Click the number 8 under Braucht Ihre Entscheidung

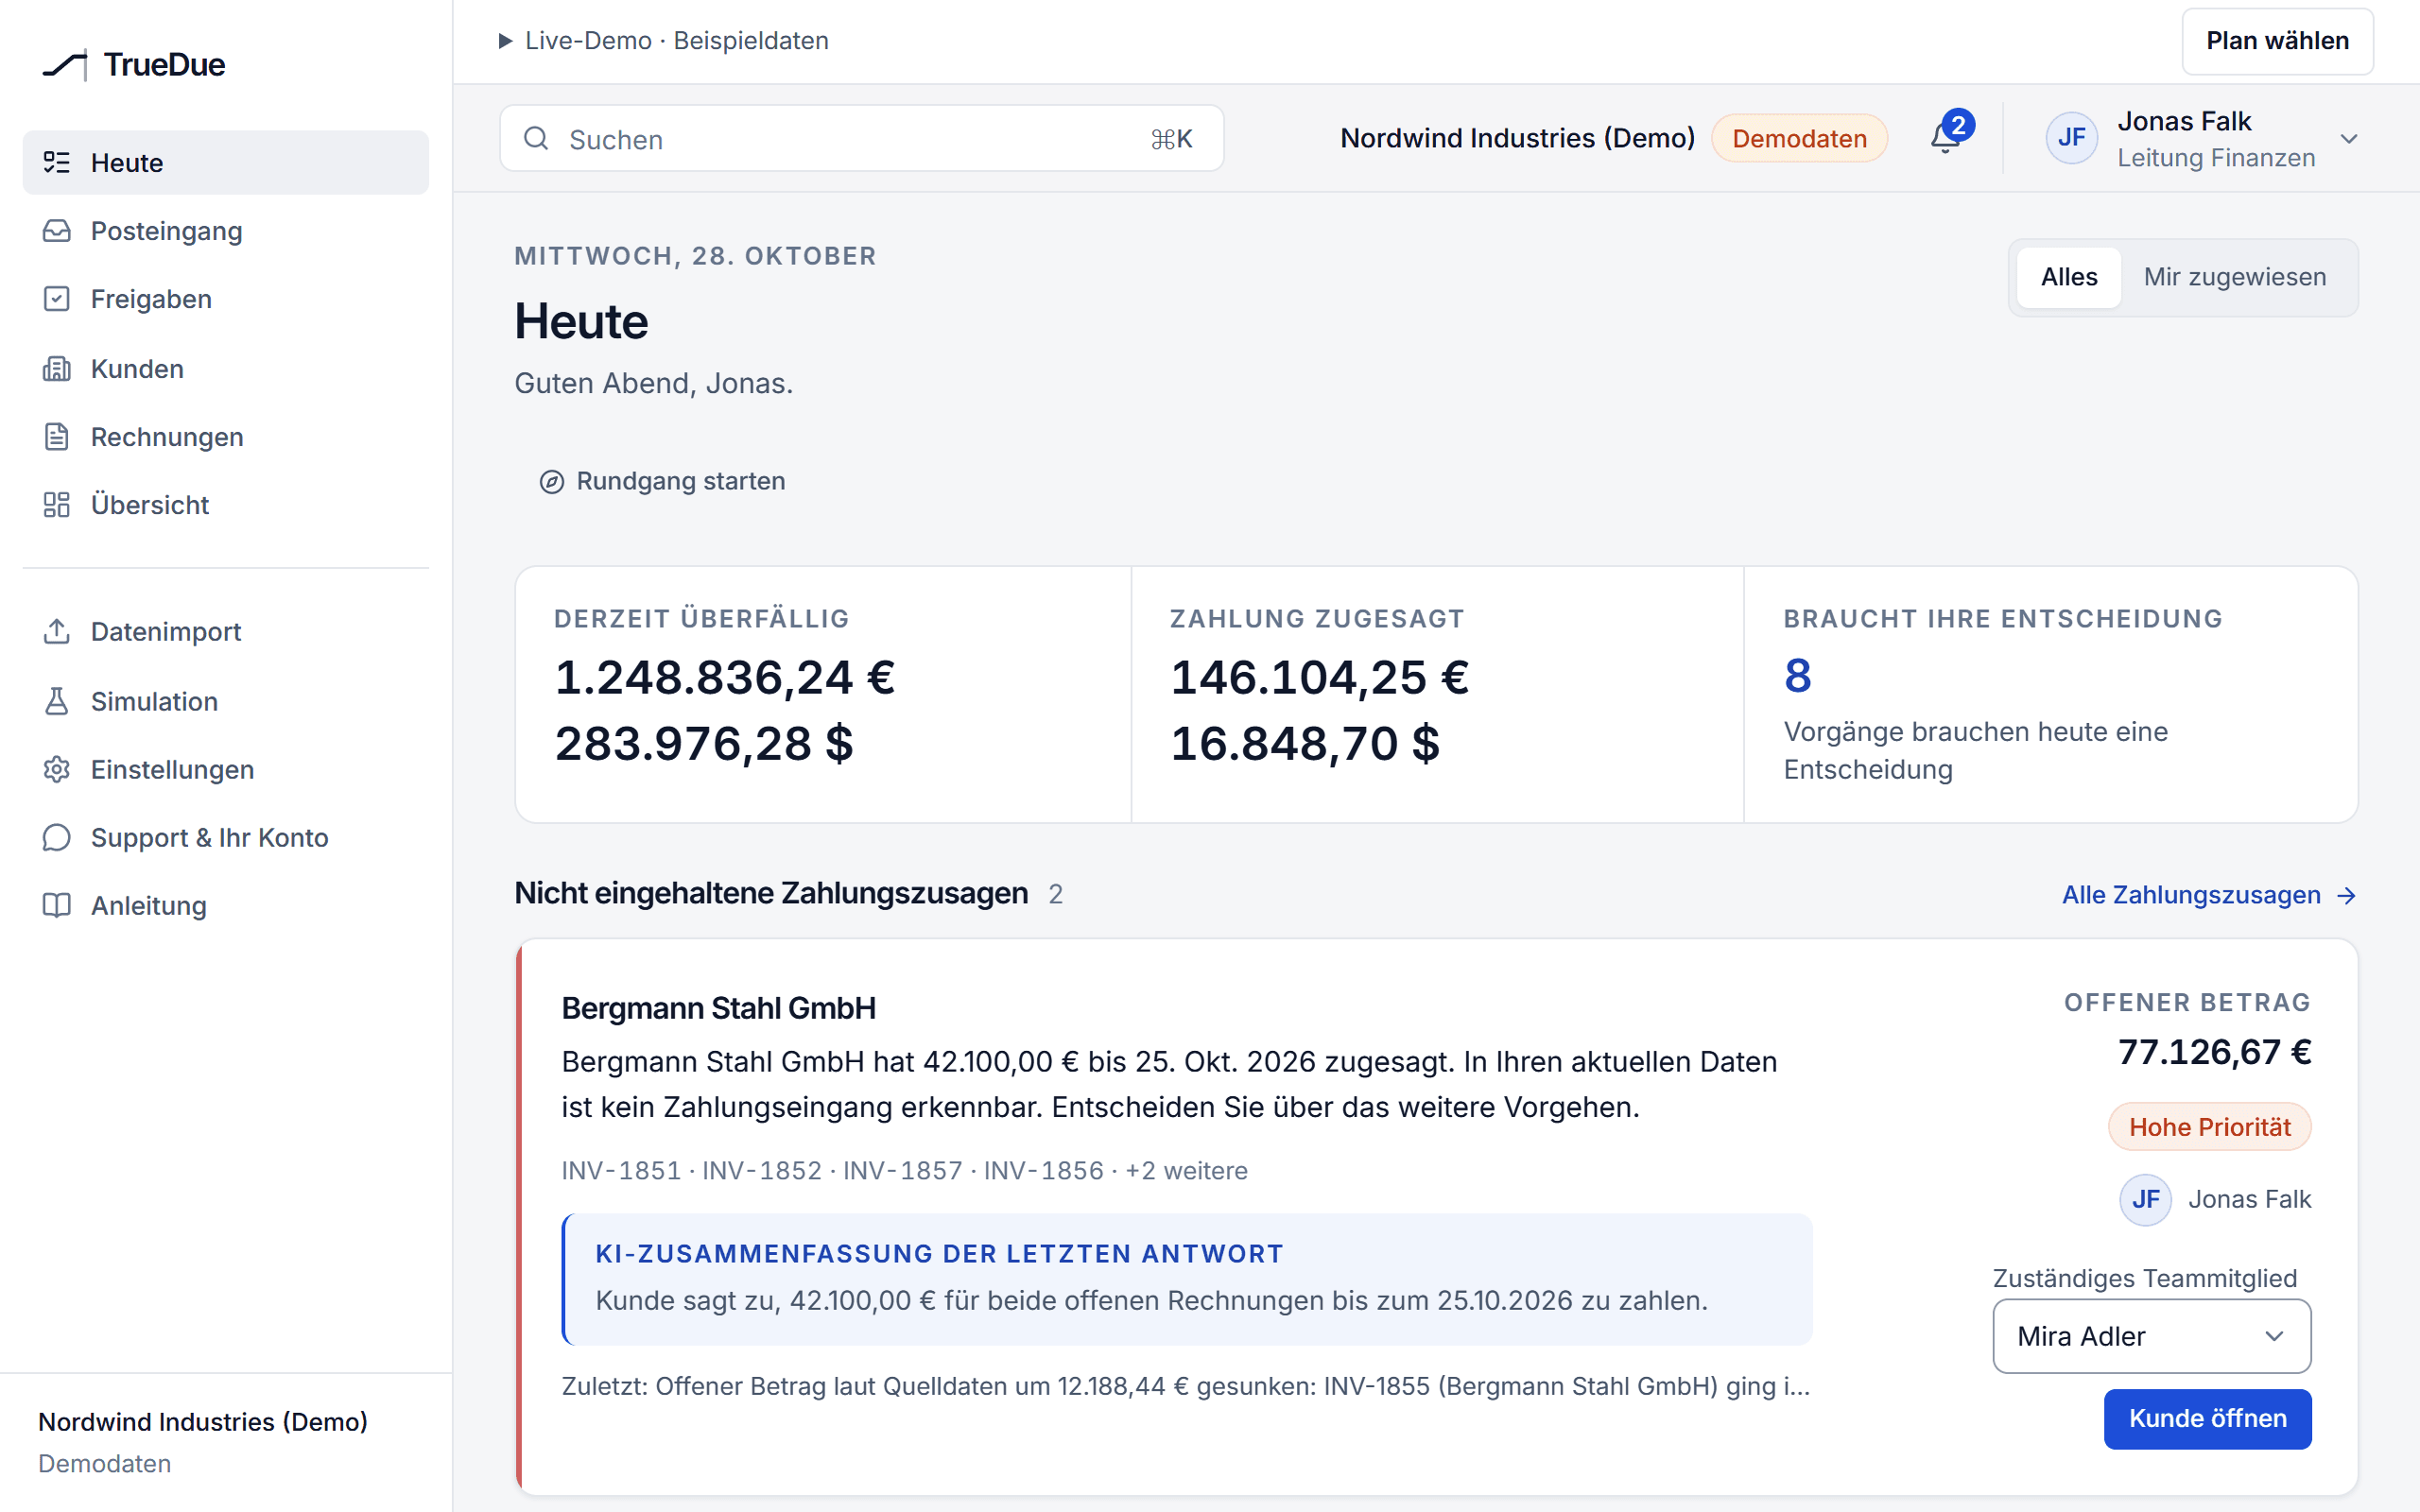tap(1798, 676)
